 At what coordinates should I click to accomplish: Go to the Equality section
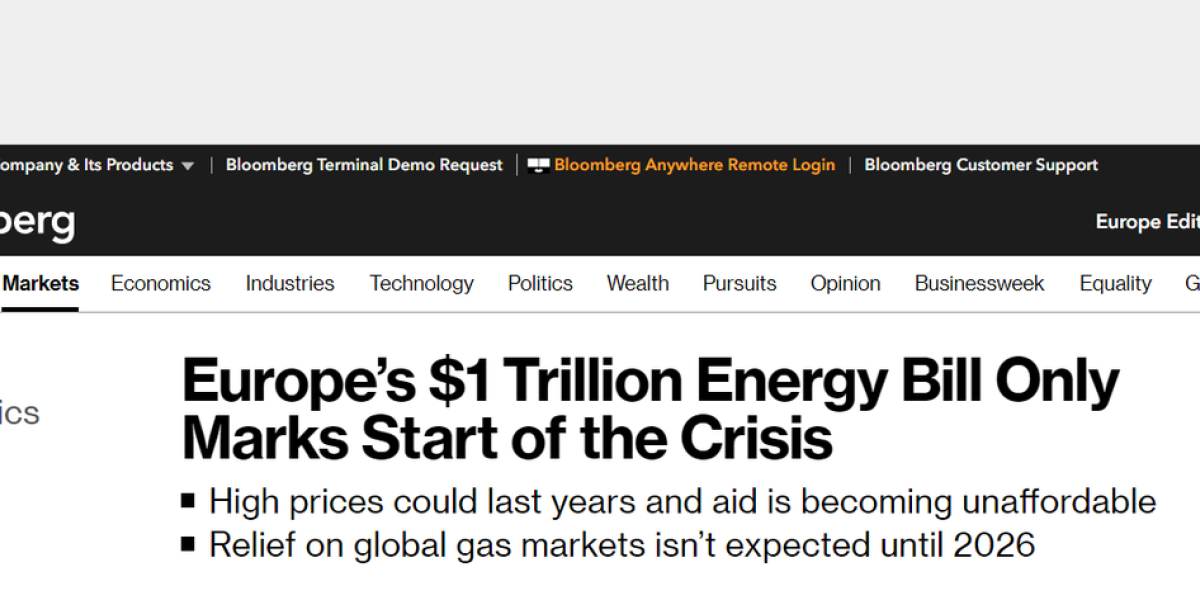tap(1115, 283)
